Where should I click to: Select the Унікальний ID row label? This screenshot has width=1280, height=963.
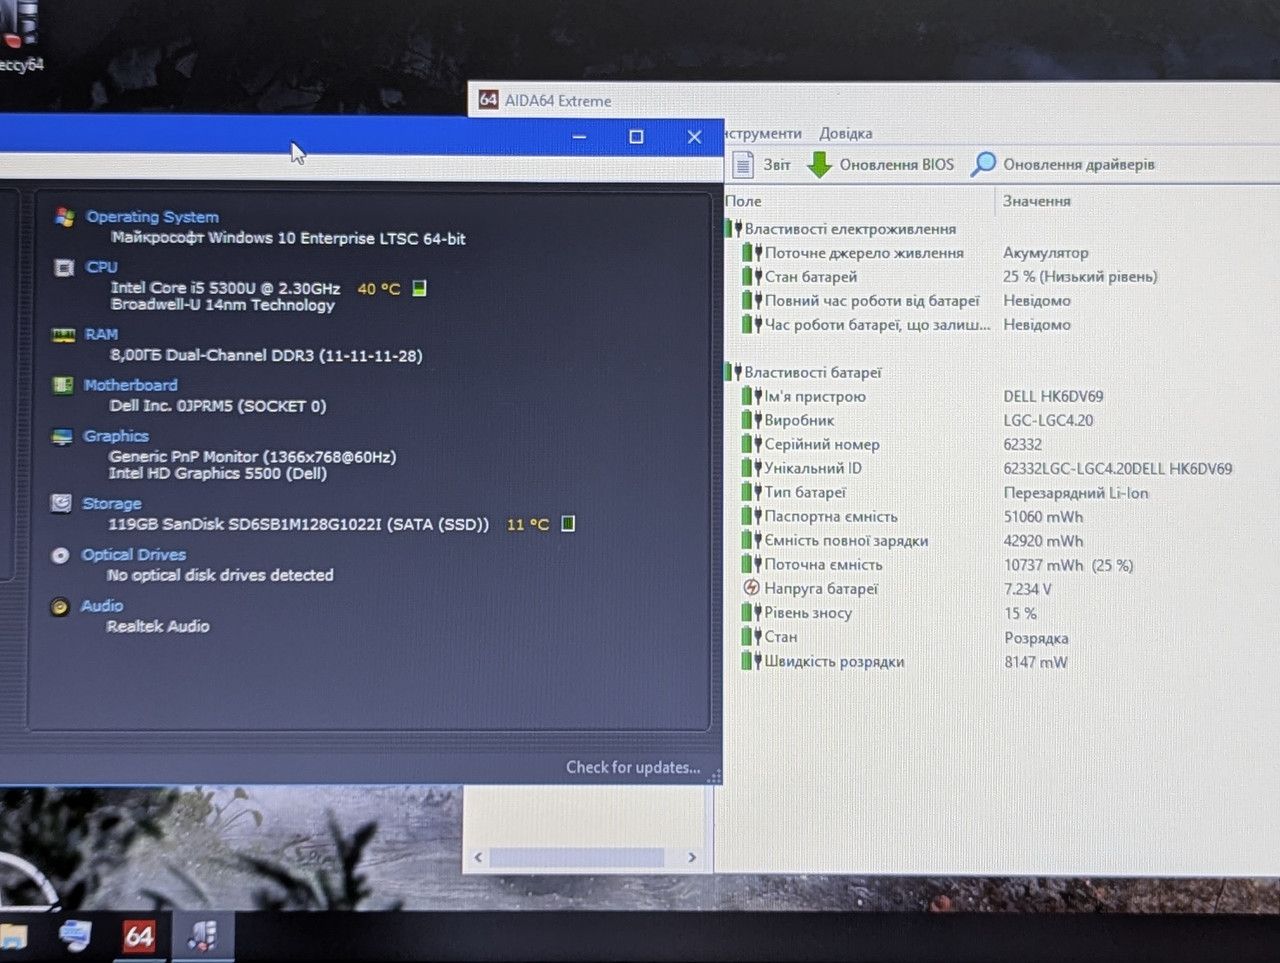(x=813, y=468)
